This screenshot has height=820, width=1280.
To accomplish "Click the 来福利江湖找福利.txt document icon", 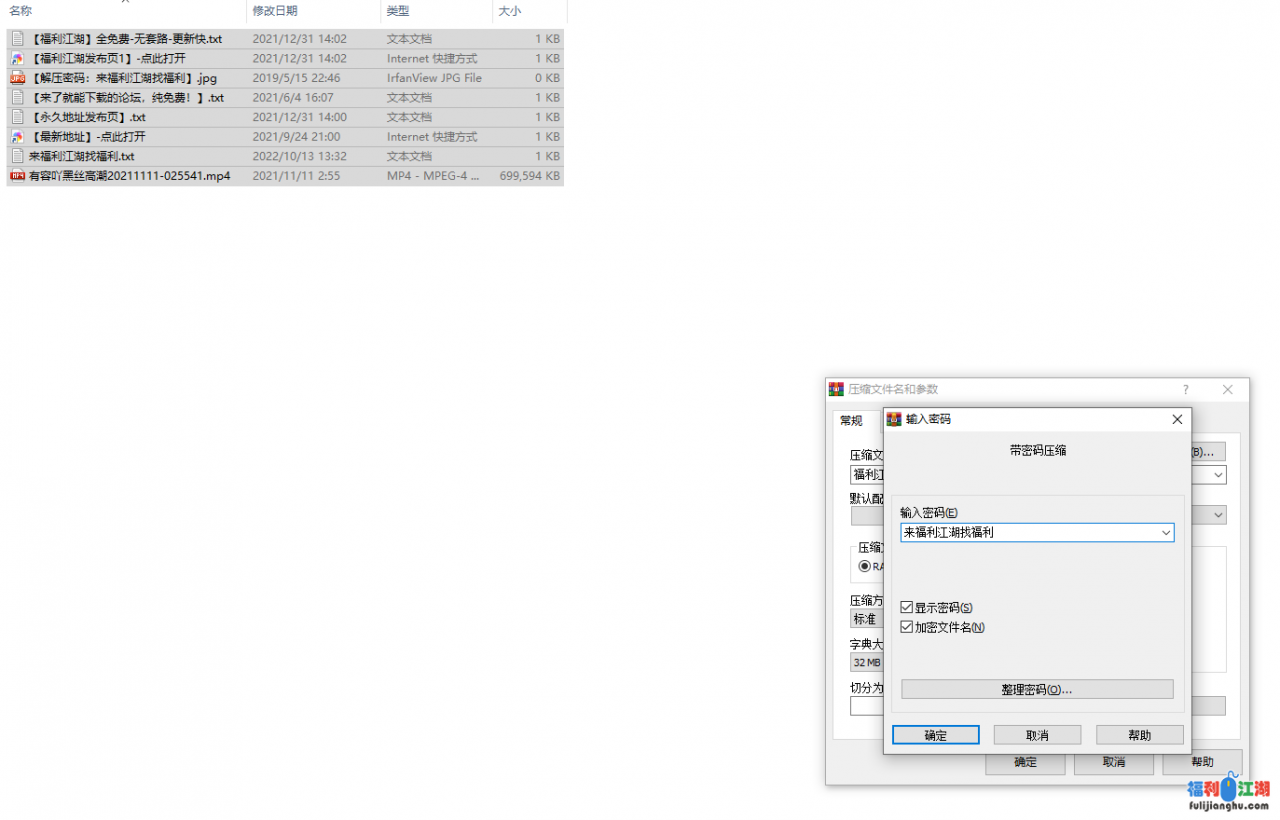I will pos(17,156).
